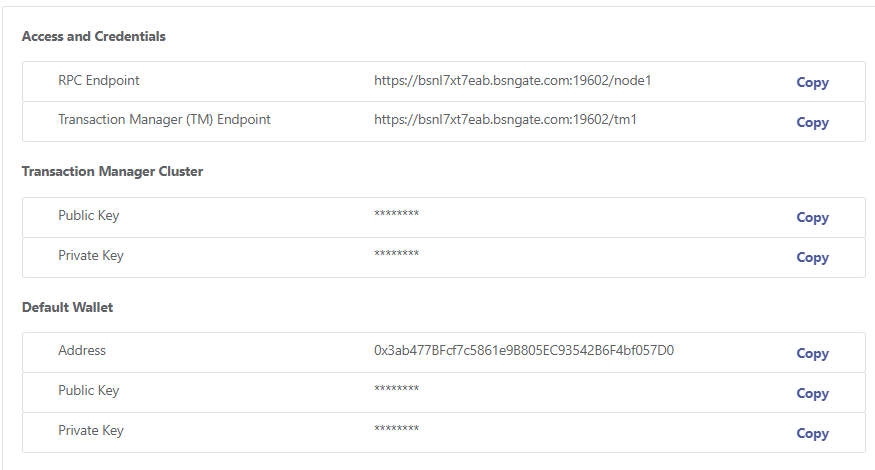Select the Access and Credentials heading
The height and width of the screenshot is (470, 875).
[x=94, y=36]
